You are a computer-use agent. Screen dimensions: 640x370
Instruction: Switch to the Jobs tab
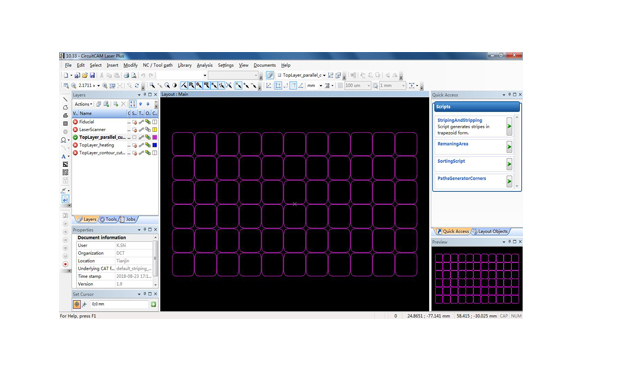tap(128, 219)
